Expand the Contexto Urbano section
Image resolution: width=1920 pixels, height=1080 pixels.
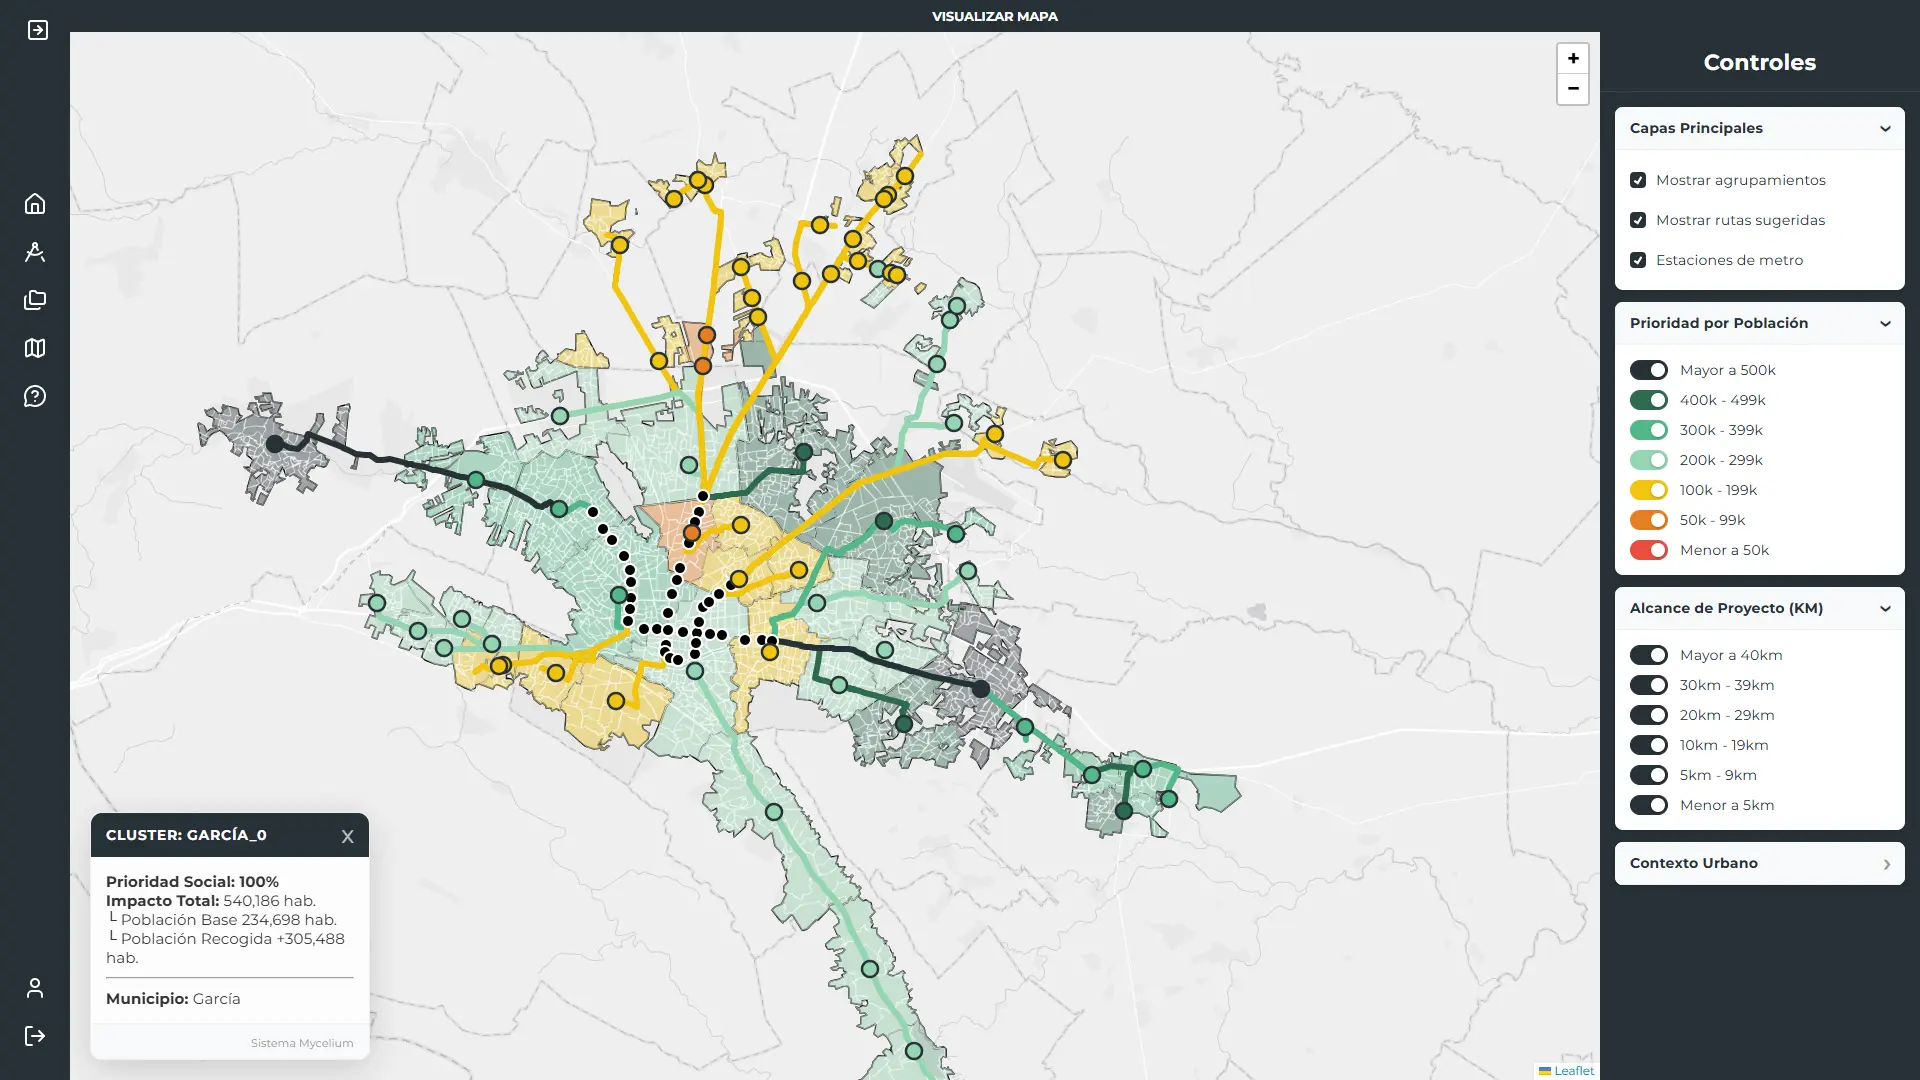(x=1760, y=863)
